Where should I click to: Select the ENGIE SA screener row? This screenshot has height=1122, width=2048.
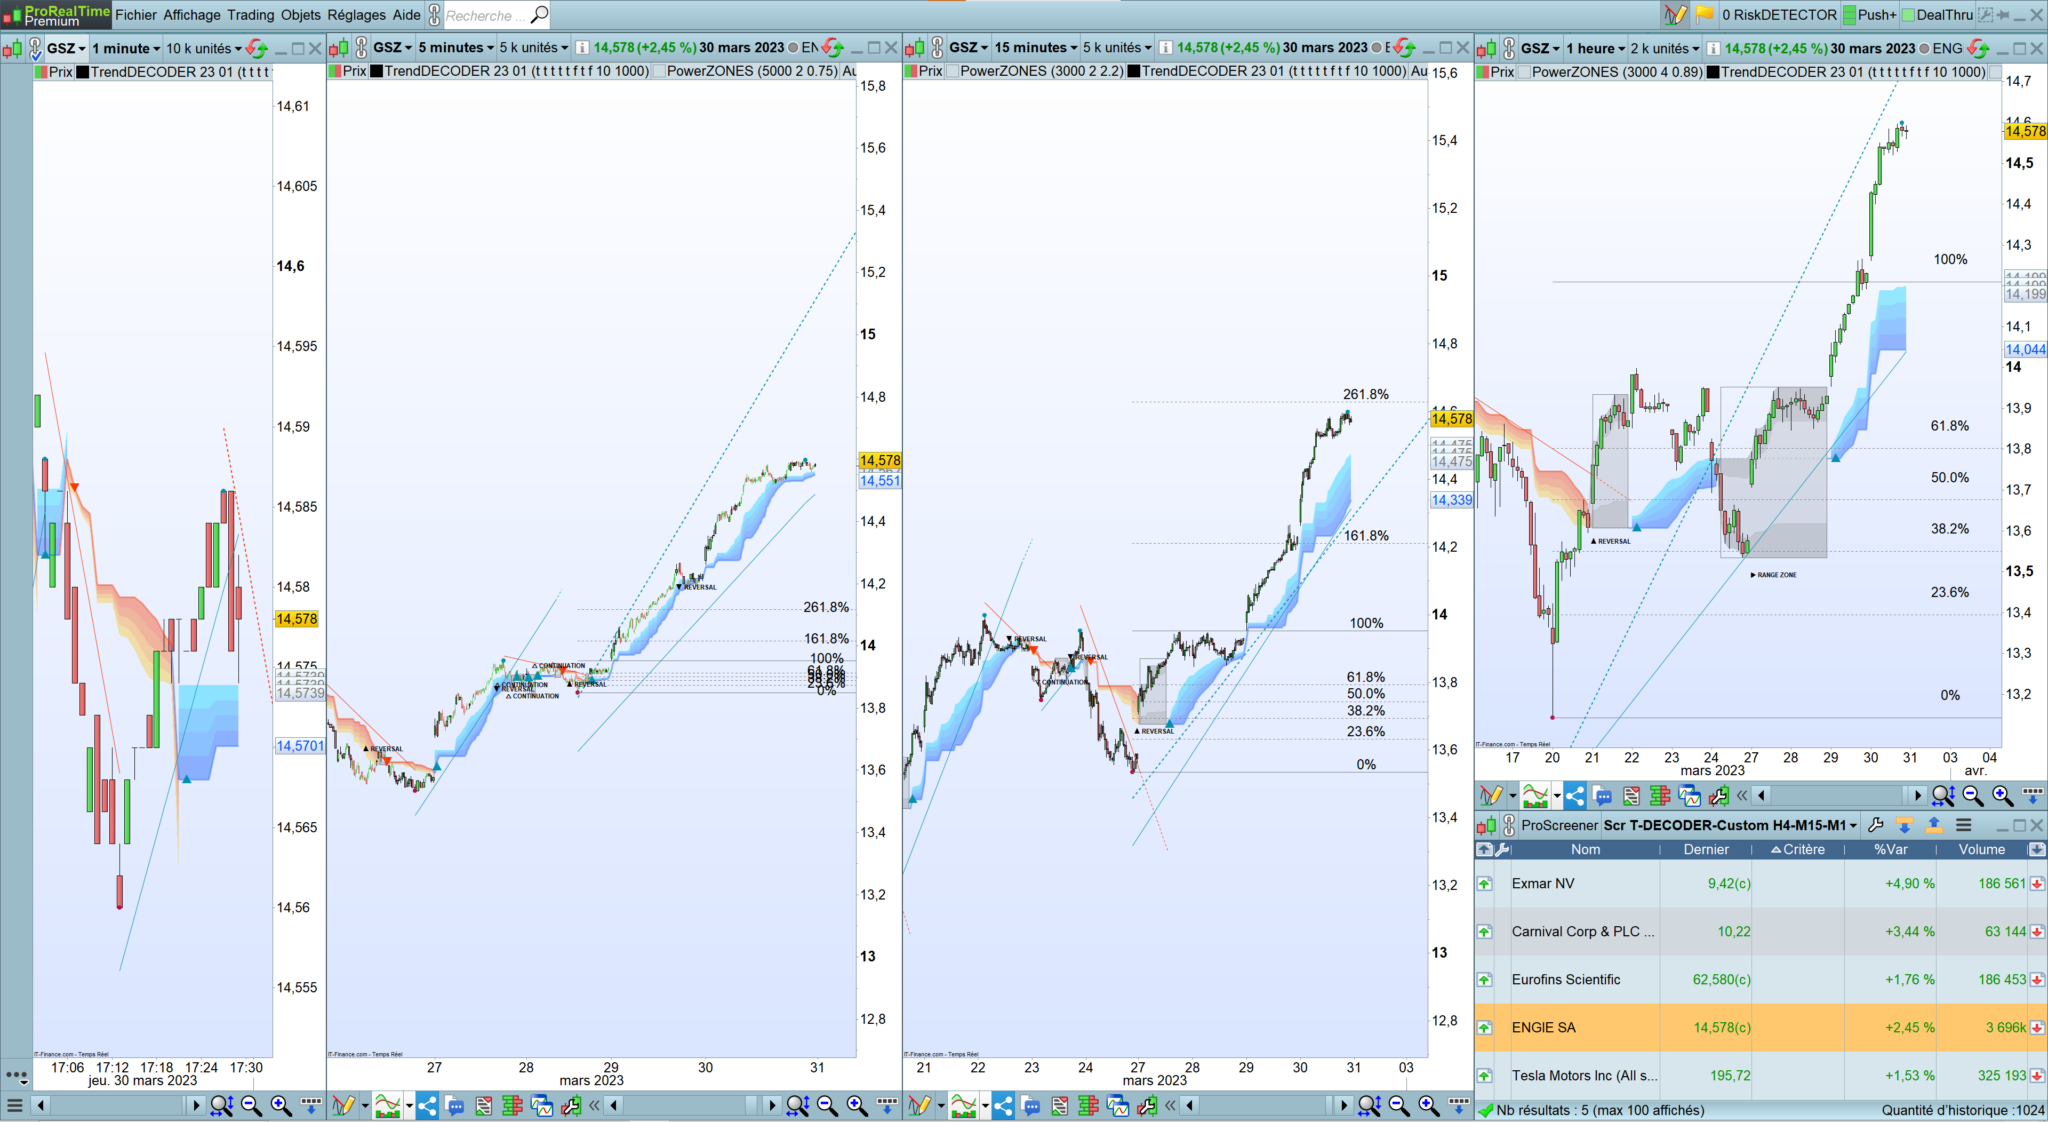tap(1544, 1027)
